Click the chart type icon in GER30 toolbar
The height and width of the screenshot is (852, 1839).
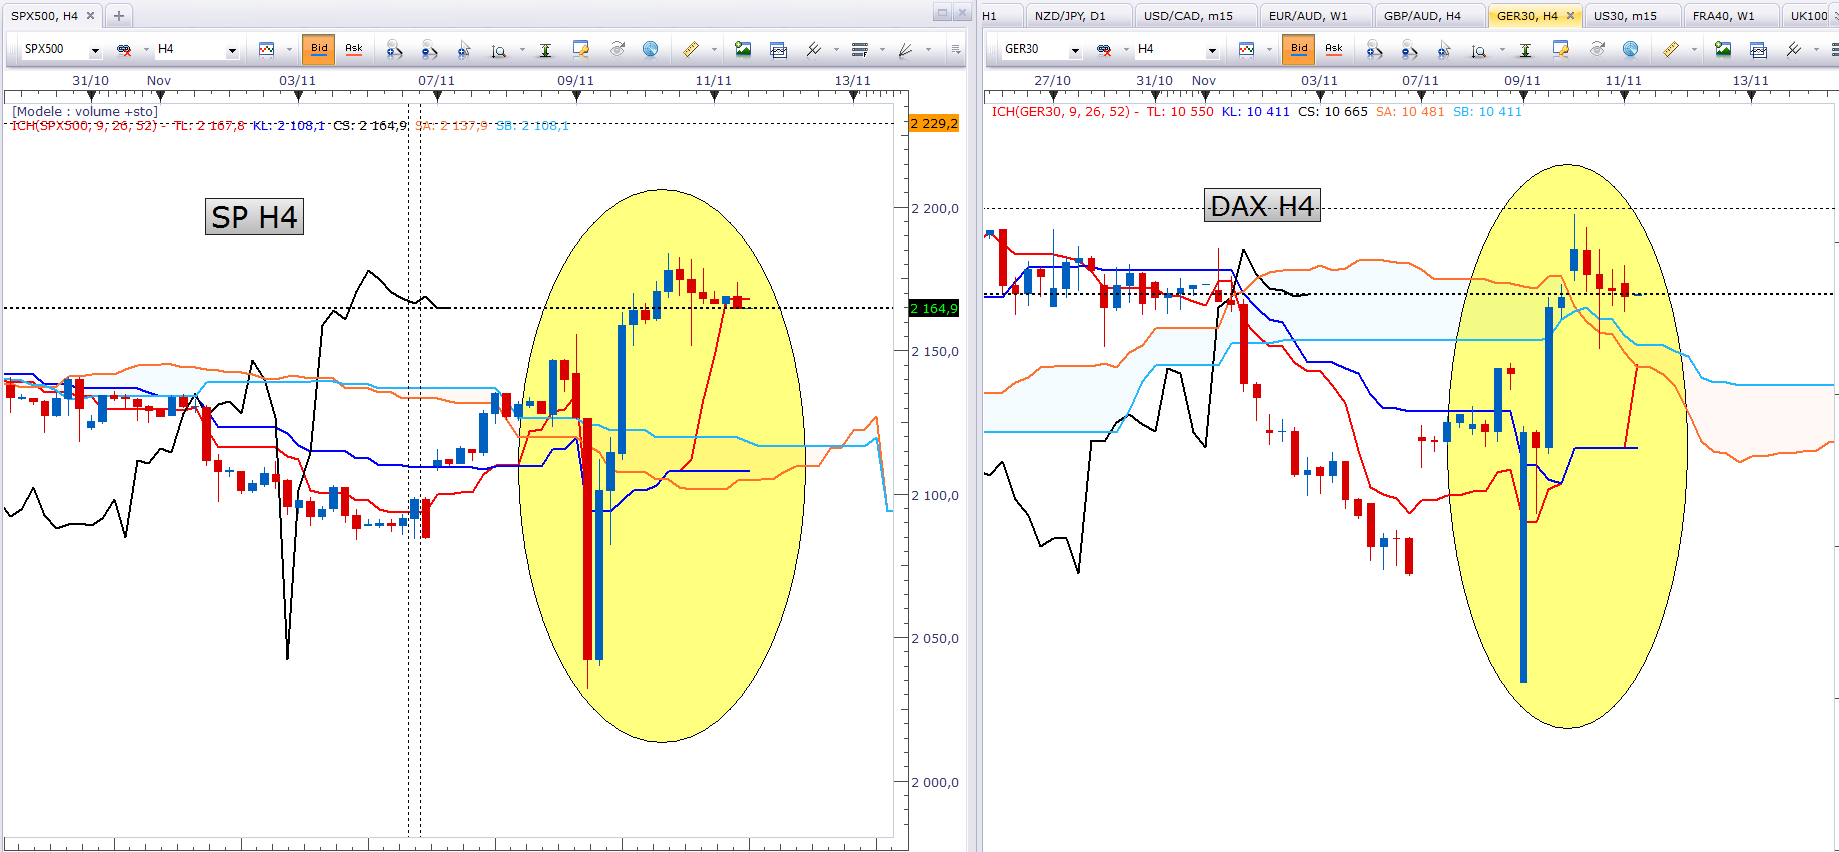[1247, 49]
